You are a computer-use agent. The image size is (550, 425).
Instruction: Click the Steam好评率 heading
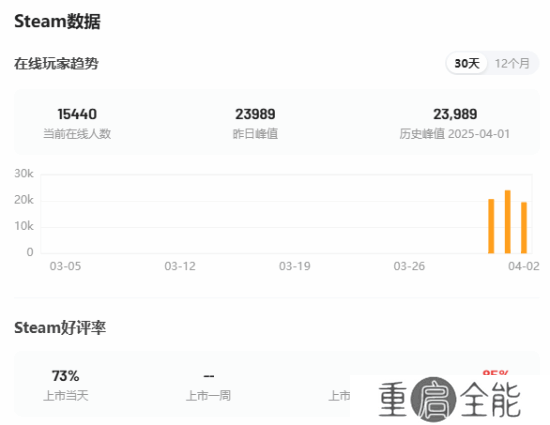60,328
